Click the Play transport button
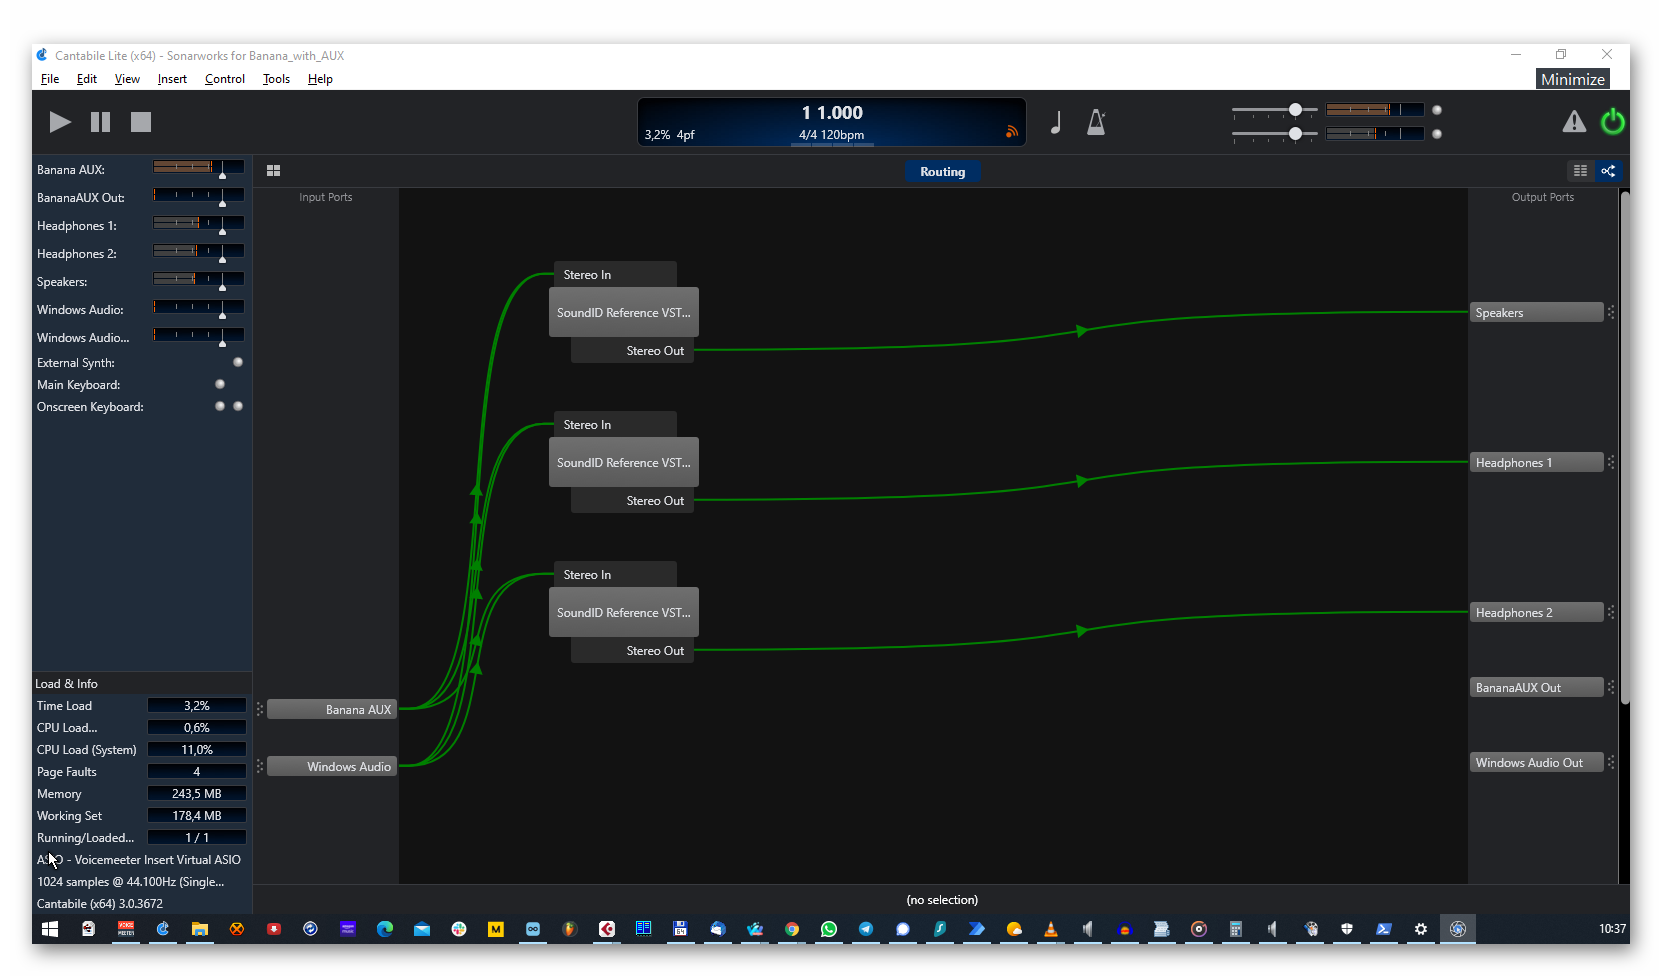This screenshot has height=976, width=1662. pos(60,122)
